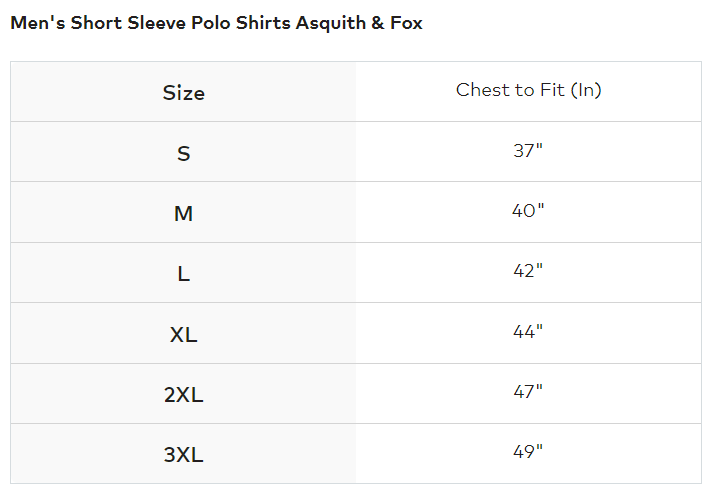The height and width of the screenshot is (495, 712).
Task: Click the Chest to Fit (In) header
Action: click(529, 90)
